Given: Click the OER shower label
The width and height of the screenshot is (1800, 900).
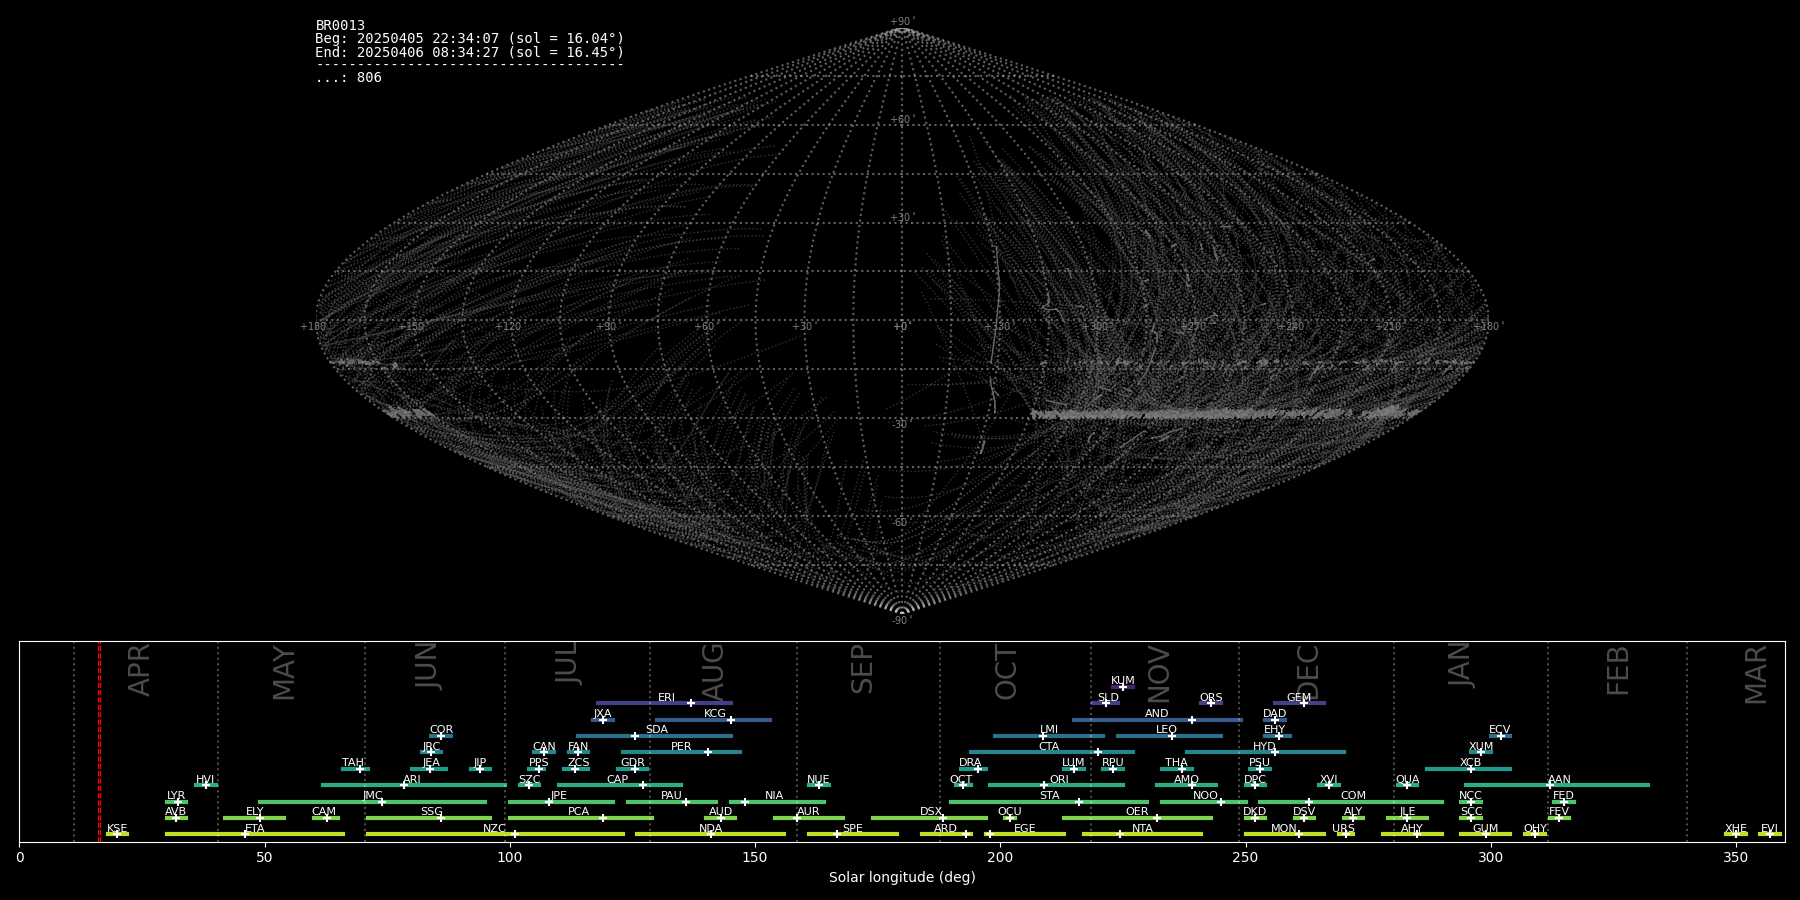Looking at the screenshot, I should pyautogui.click(x=1137, y=812).
